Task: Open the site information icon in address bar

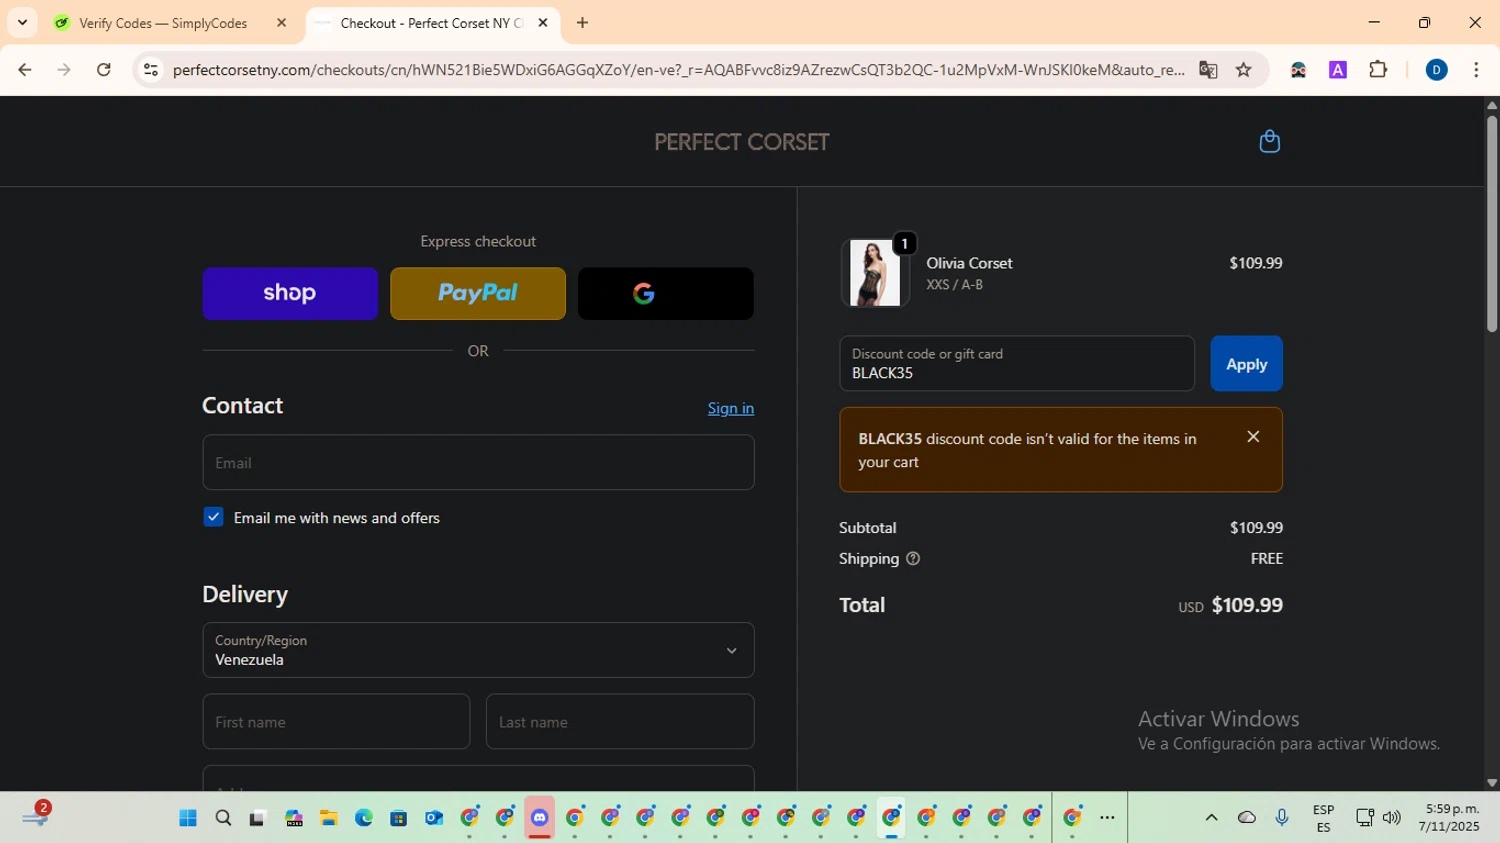Action: 151,70
